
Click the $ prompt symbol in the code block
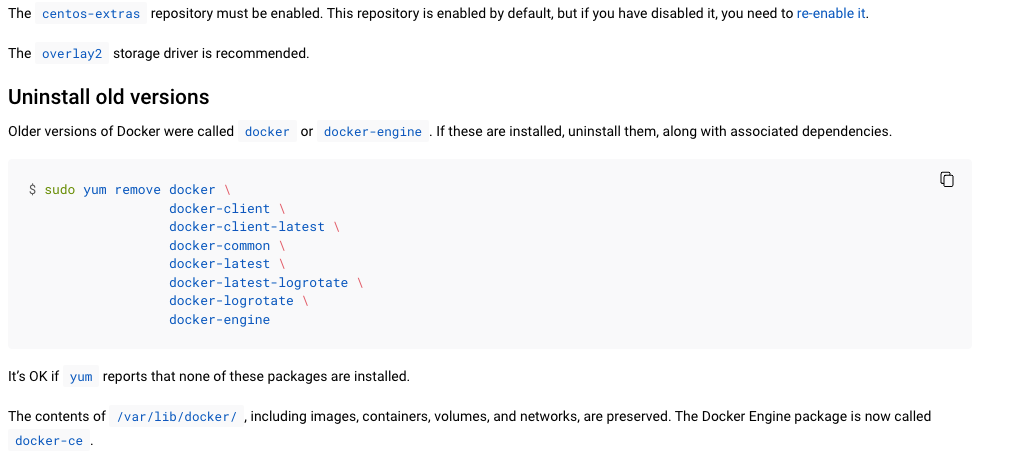tap(33, 190)
